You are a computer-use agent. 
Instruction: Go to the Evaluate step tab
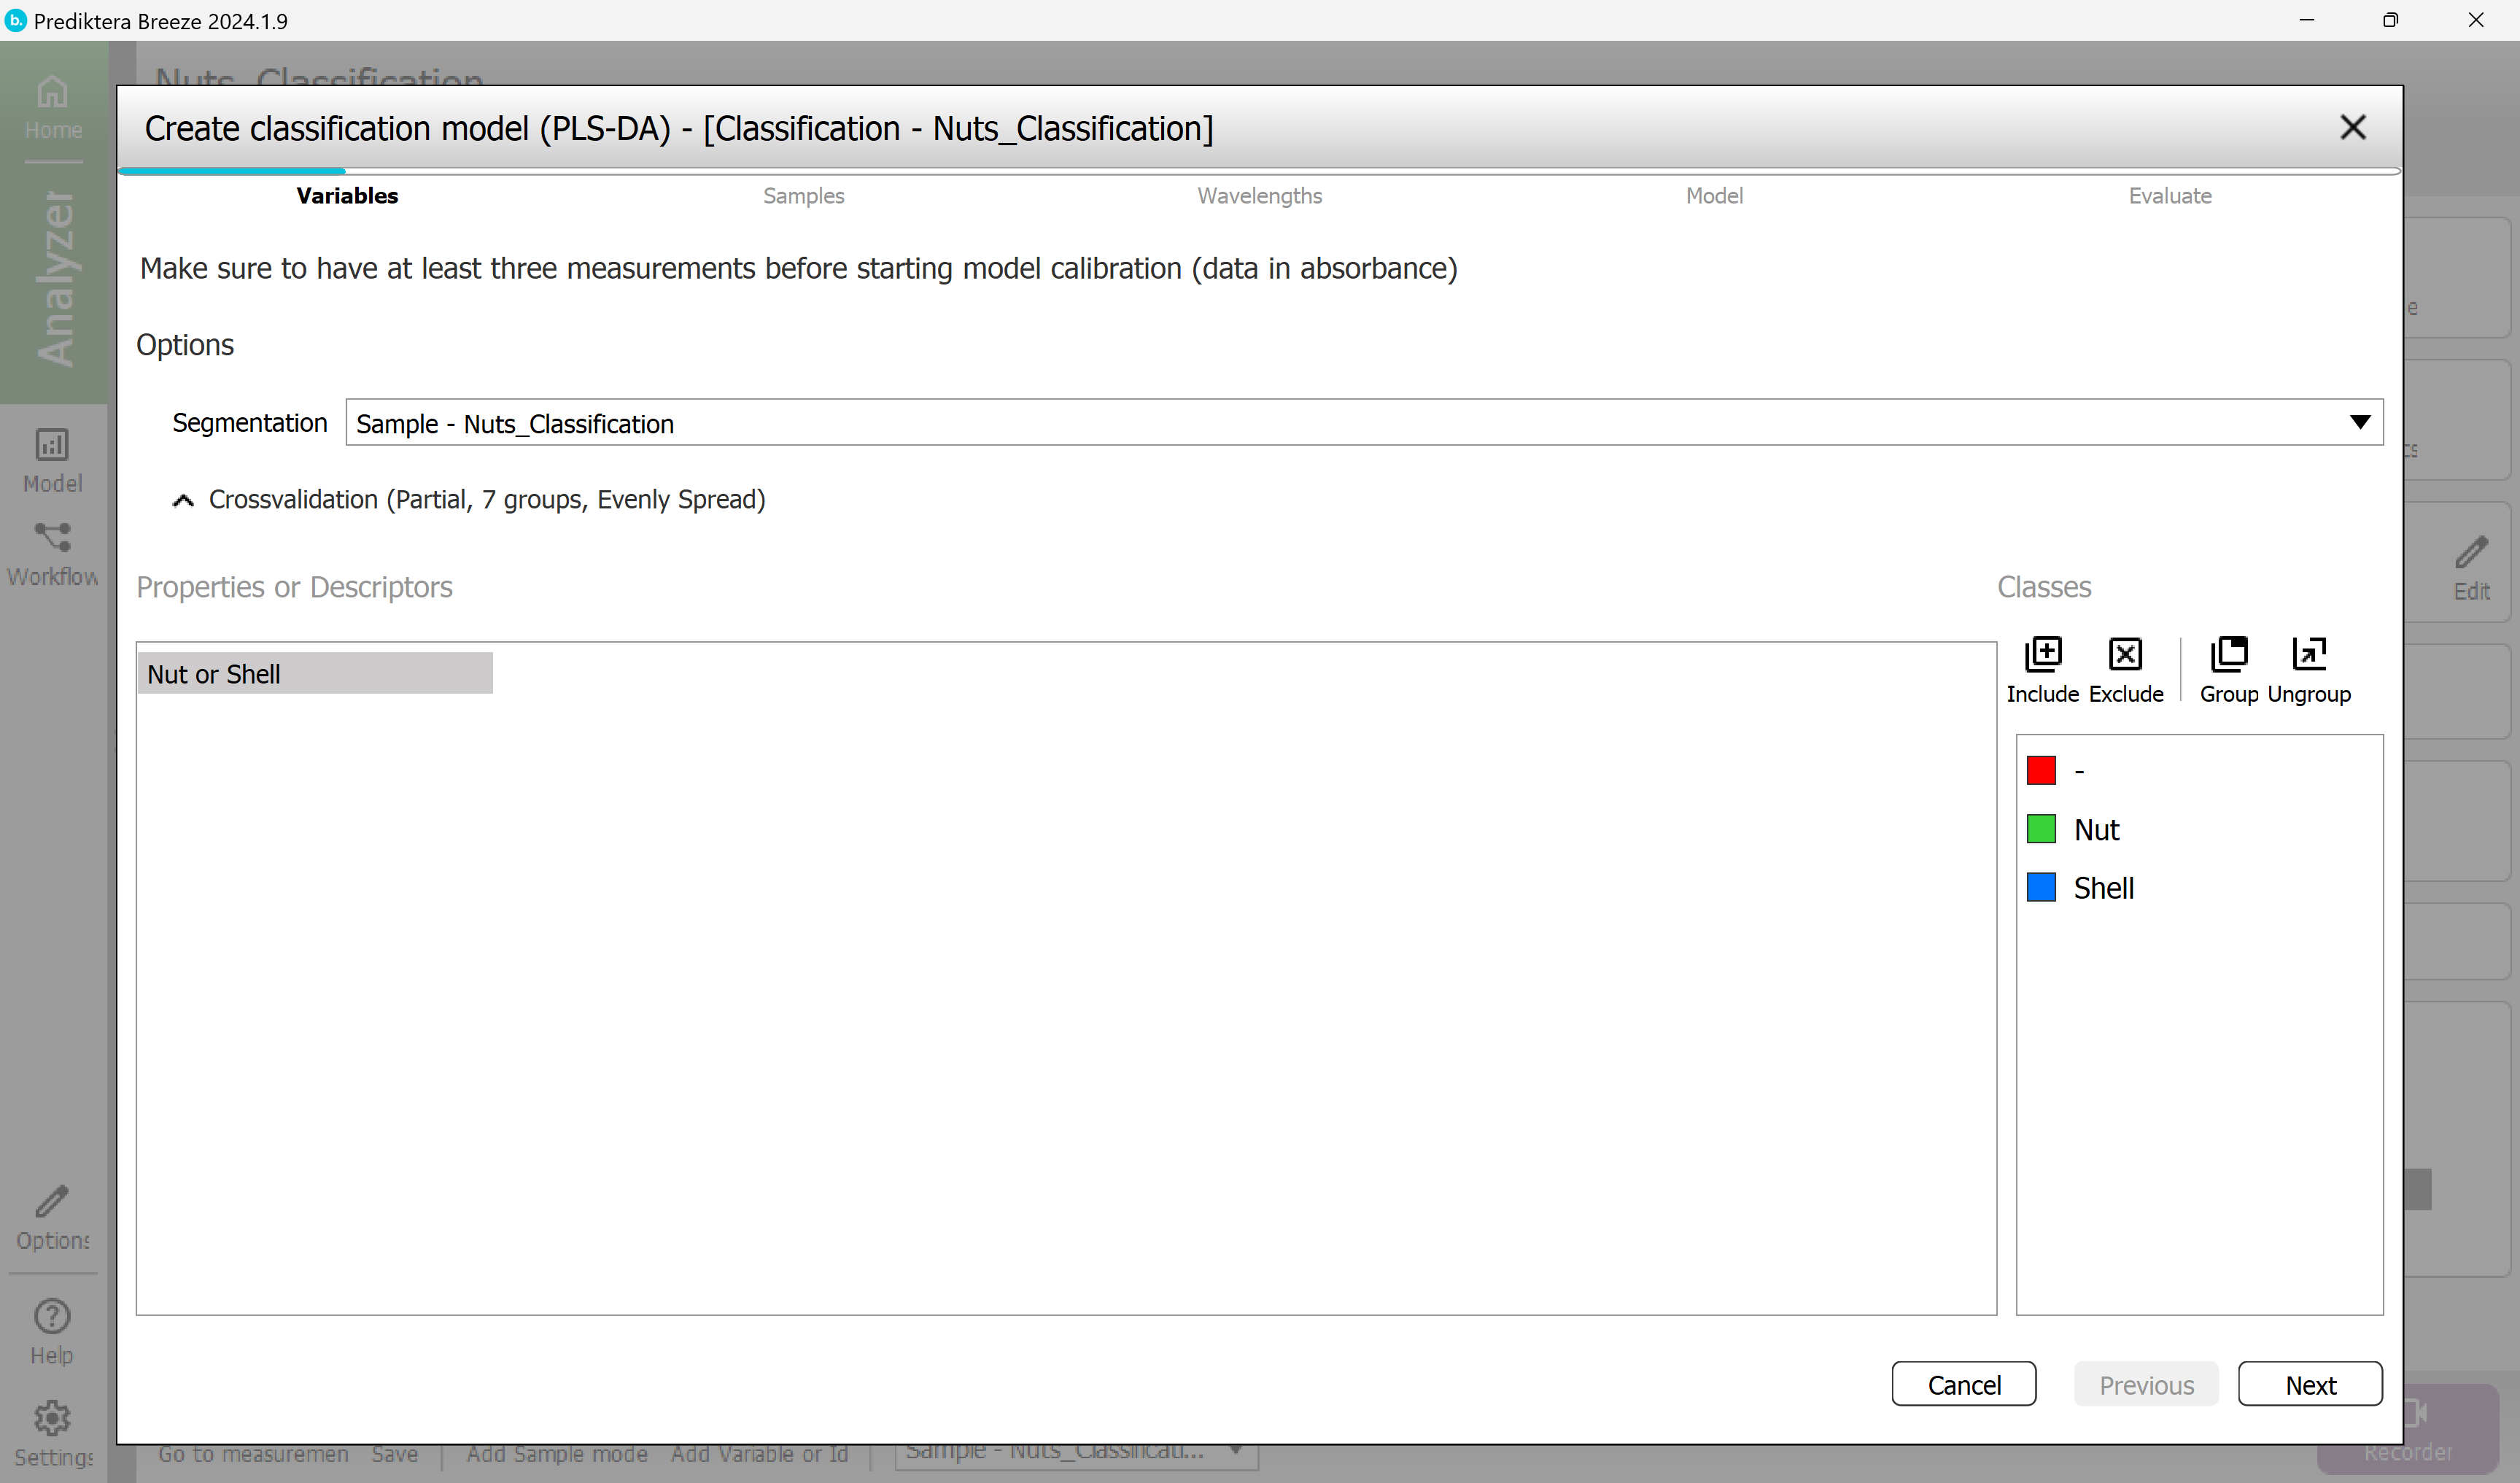click(2169, 196)
